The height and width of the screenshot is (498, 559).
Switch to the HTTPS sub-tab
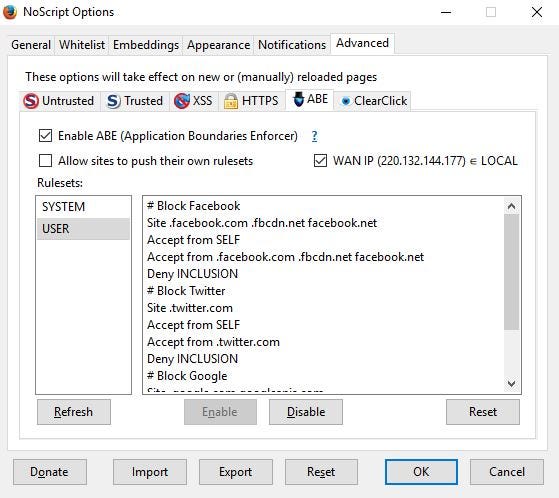[251, 101]
